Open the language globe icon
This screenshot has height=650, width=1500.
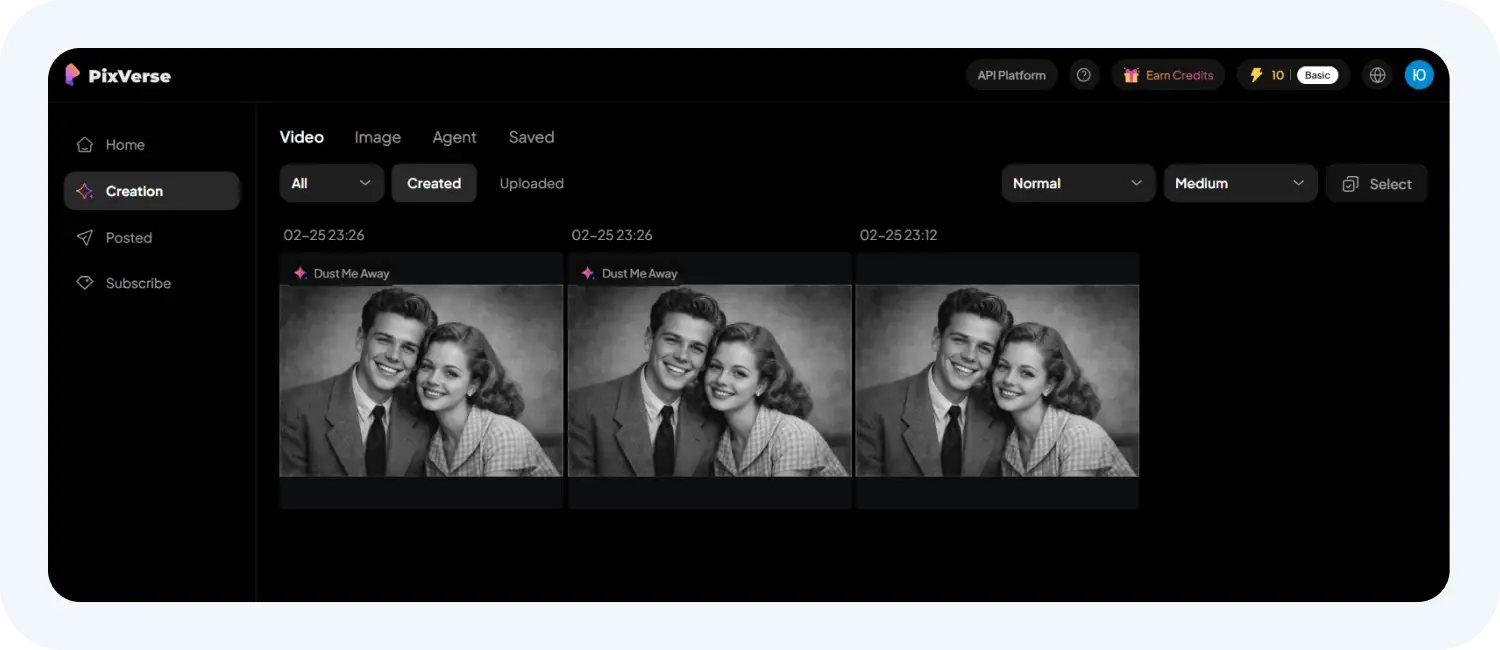(1378, 75)
